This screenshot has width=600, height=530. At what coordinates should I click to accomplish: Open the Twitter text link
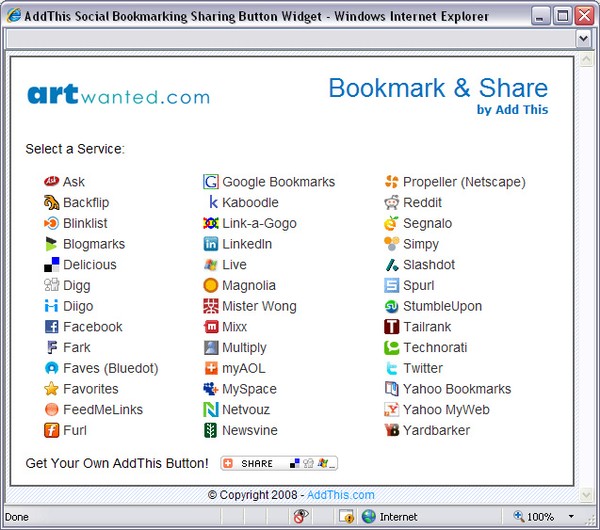click(x=423, y=368)
